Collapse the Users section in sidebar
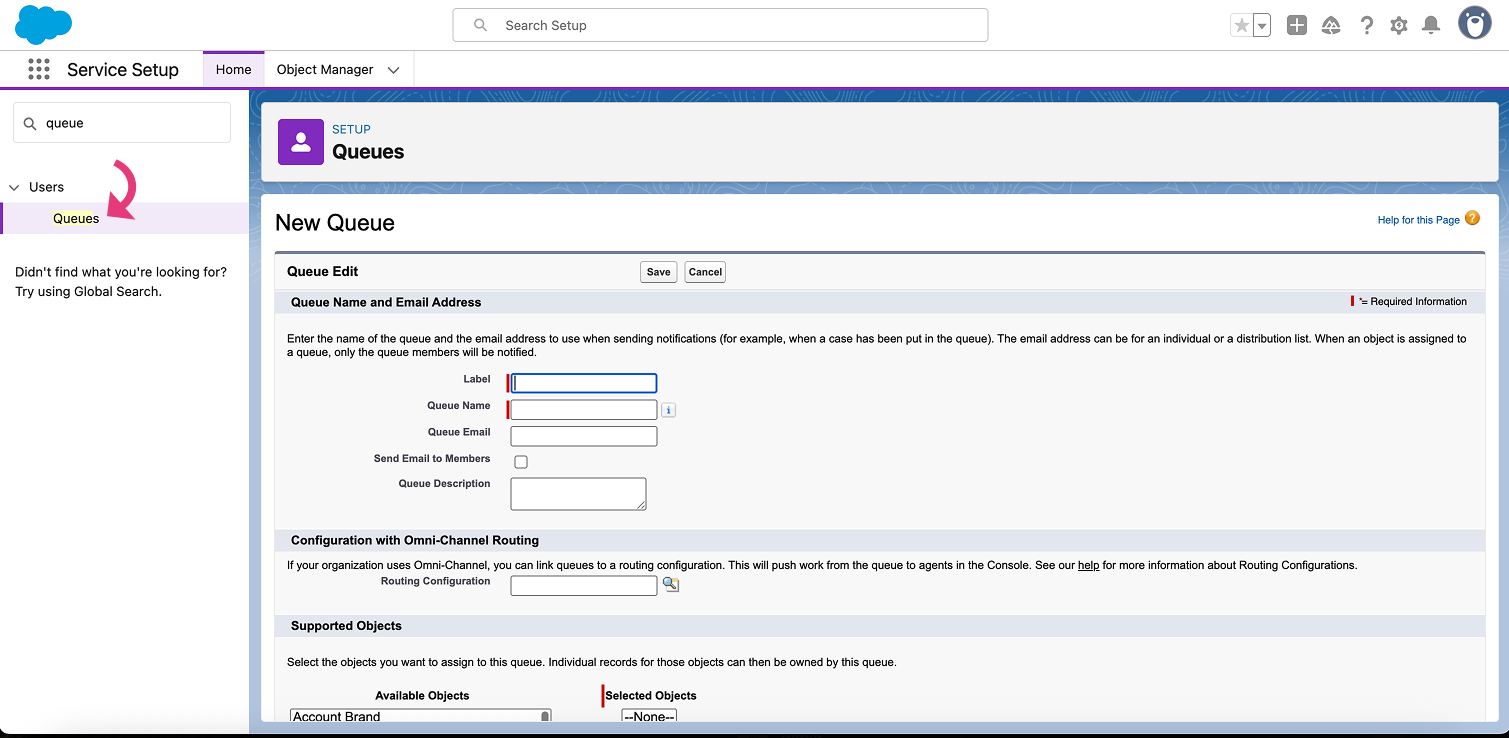Viewport: 1509px width, 738px height. pyautogui.click(x=15, y=188)
